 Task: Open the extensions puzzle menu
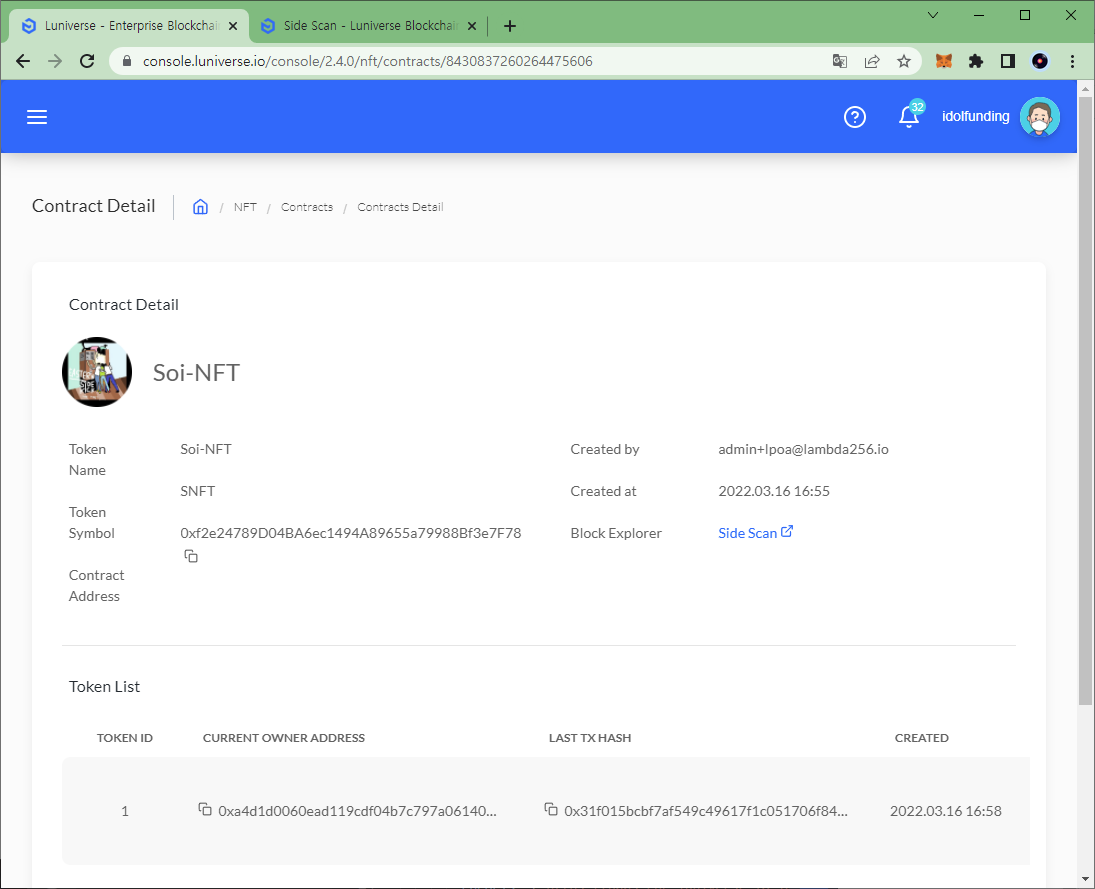point(976,61)
